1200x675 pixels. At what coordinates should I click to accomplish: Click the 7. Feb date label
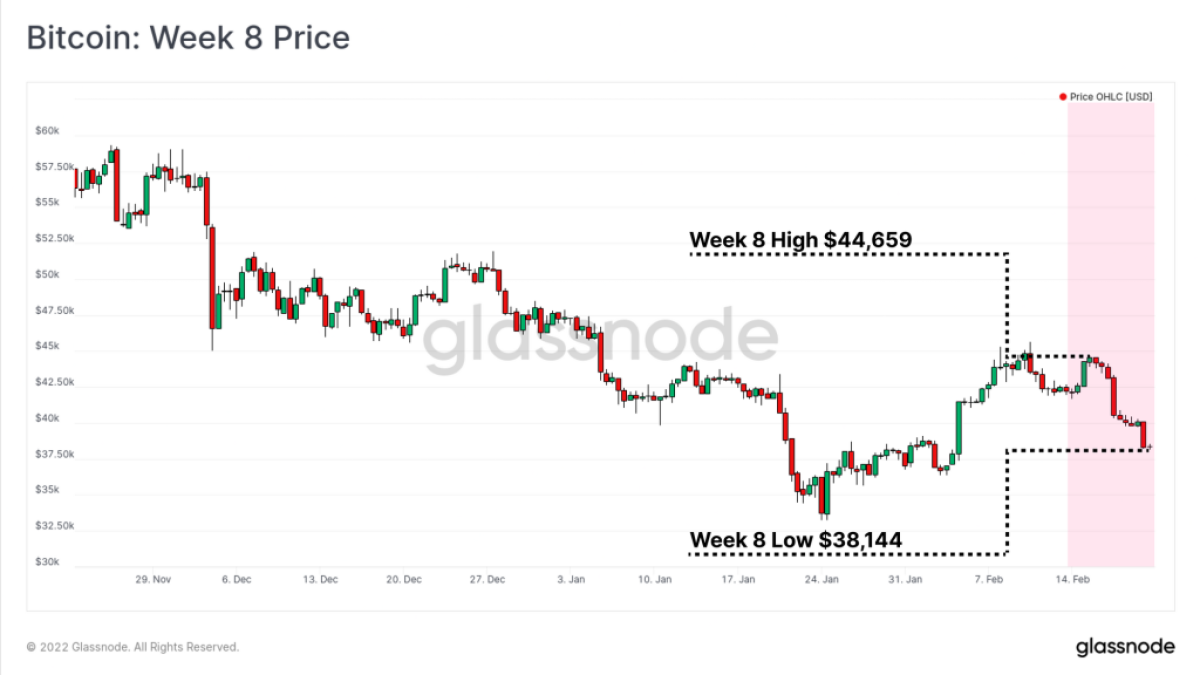(x=990, y=579)
